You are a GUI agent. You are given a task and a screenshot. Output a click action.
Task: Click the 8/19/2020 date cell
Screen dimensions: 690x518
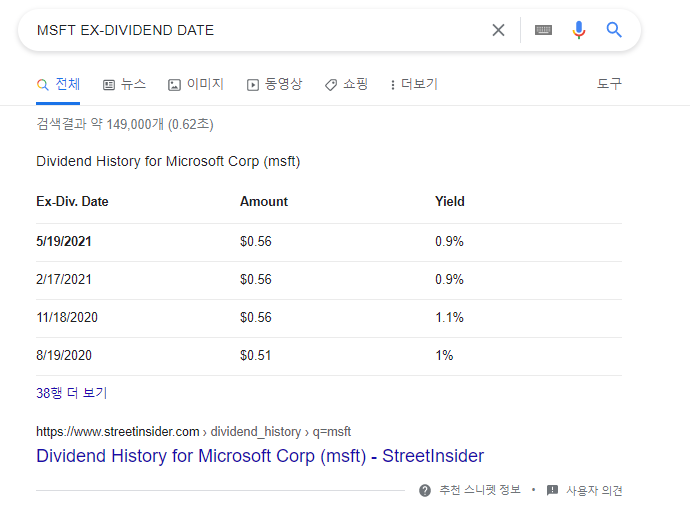pos(64,355)
